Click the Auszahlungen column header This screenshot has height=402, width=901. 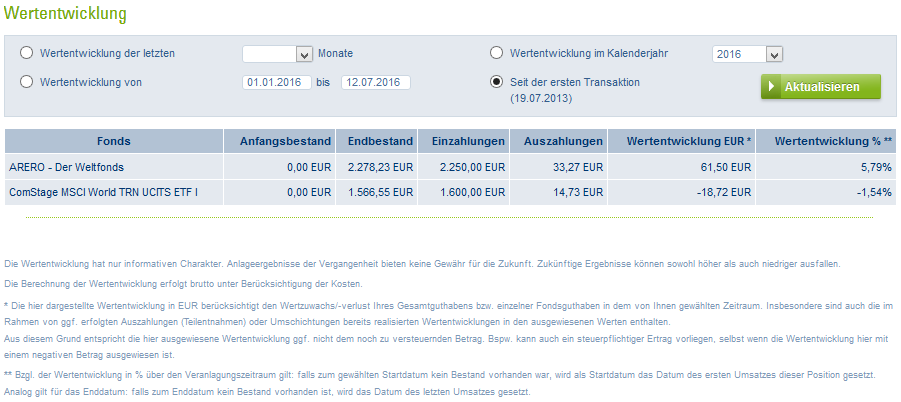click(x=562, y=141)
